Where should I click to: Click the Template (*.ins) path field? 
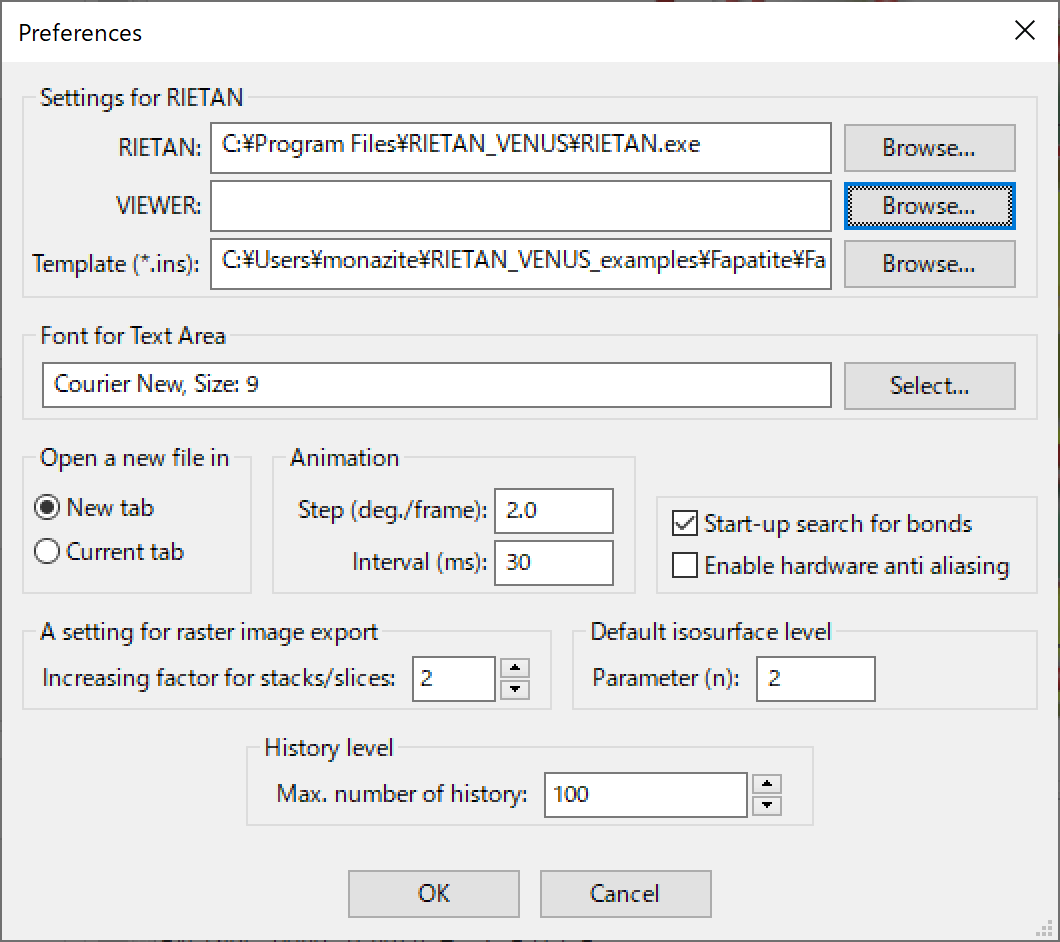pyautogui.click(x=520, y=264)
